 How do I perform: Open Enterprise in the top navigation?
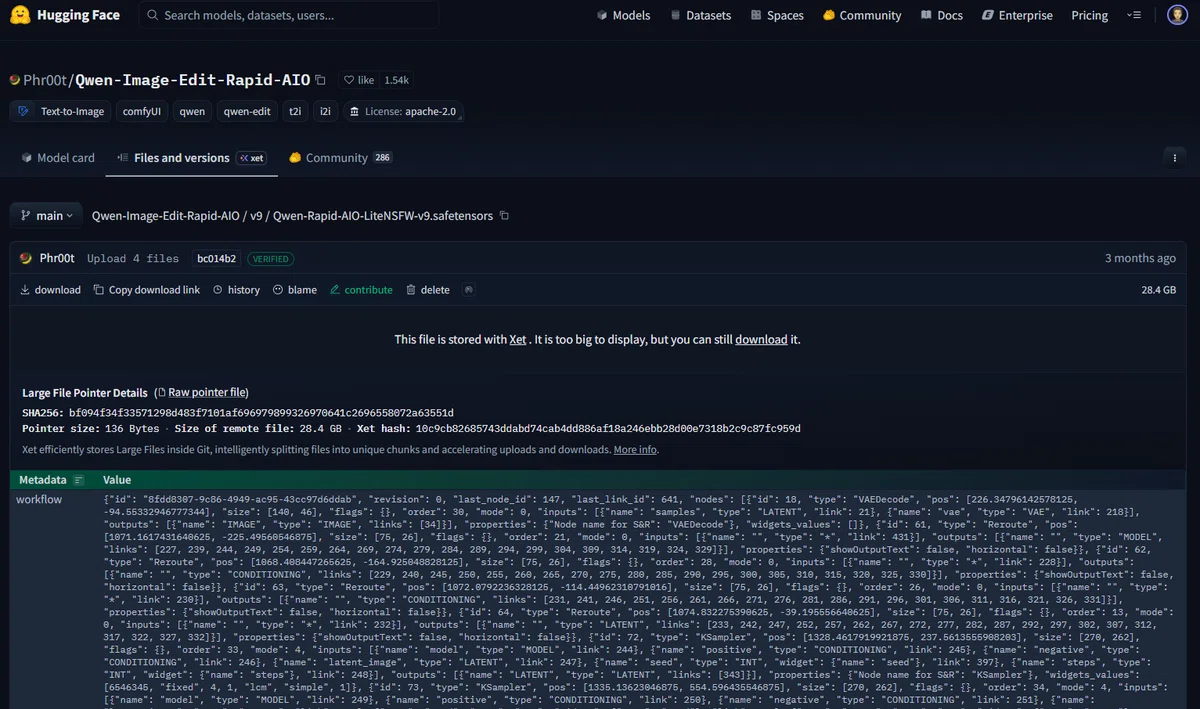[x=1017, y=15]
